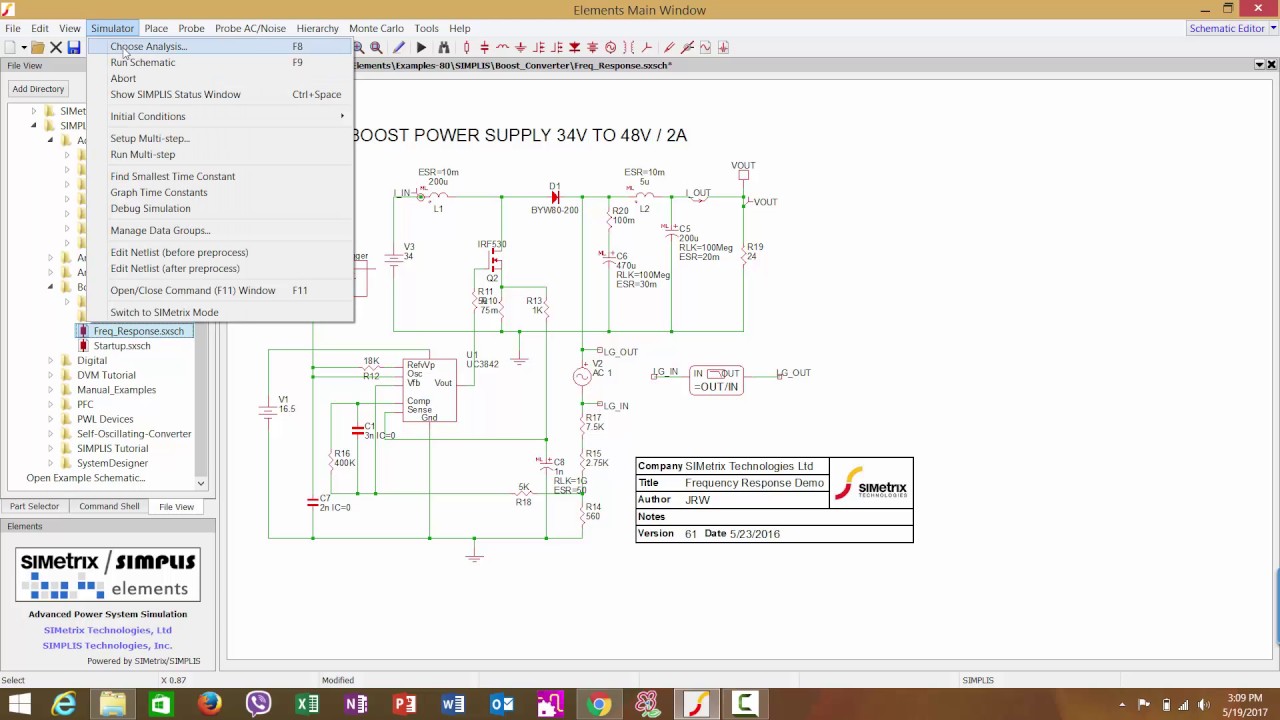Place a diode from the toolbar

coord(574,47)
